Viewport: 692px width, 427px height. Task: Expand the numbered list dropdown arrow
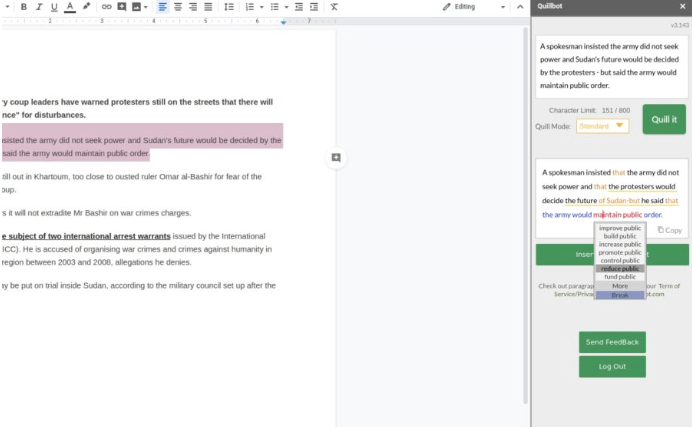pyautogui.click(x=262, y=7)
